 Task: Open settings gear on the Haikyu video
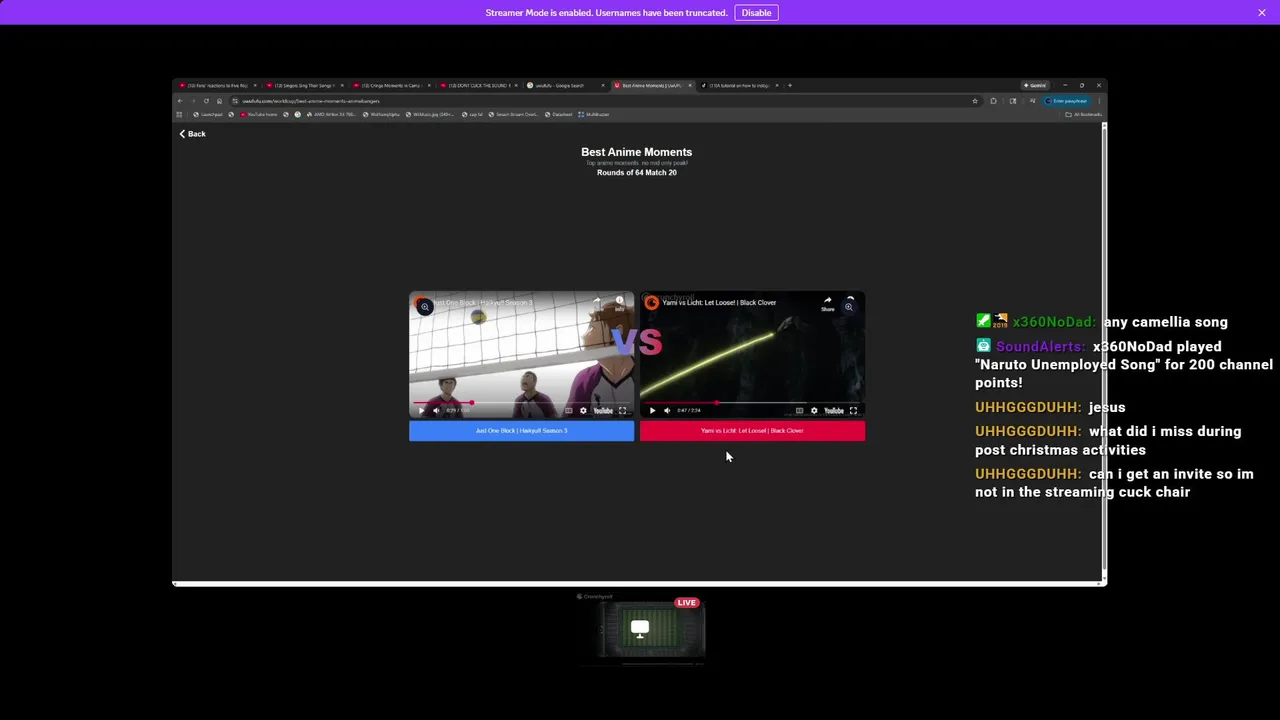click(583, 410)
